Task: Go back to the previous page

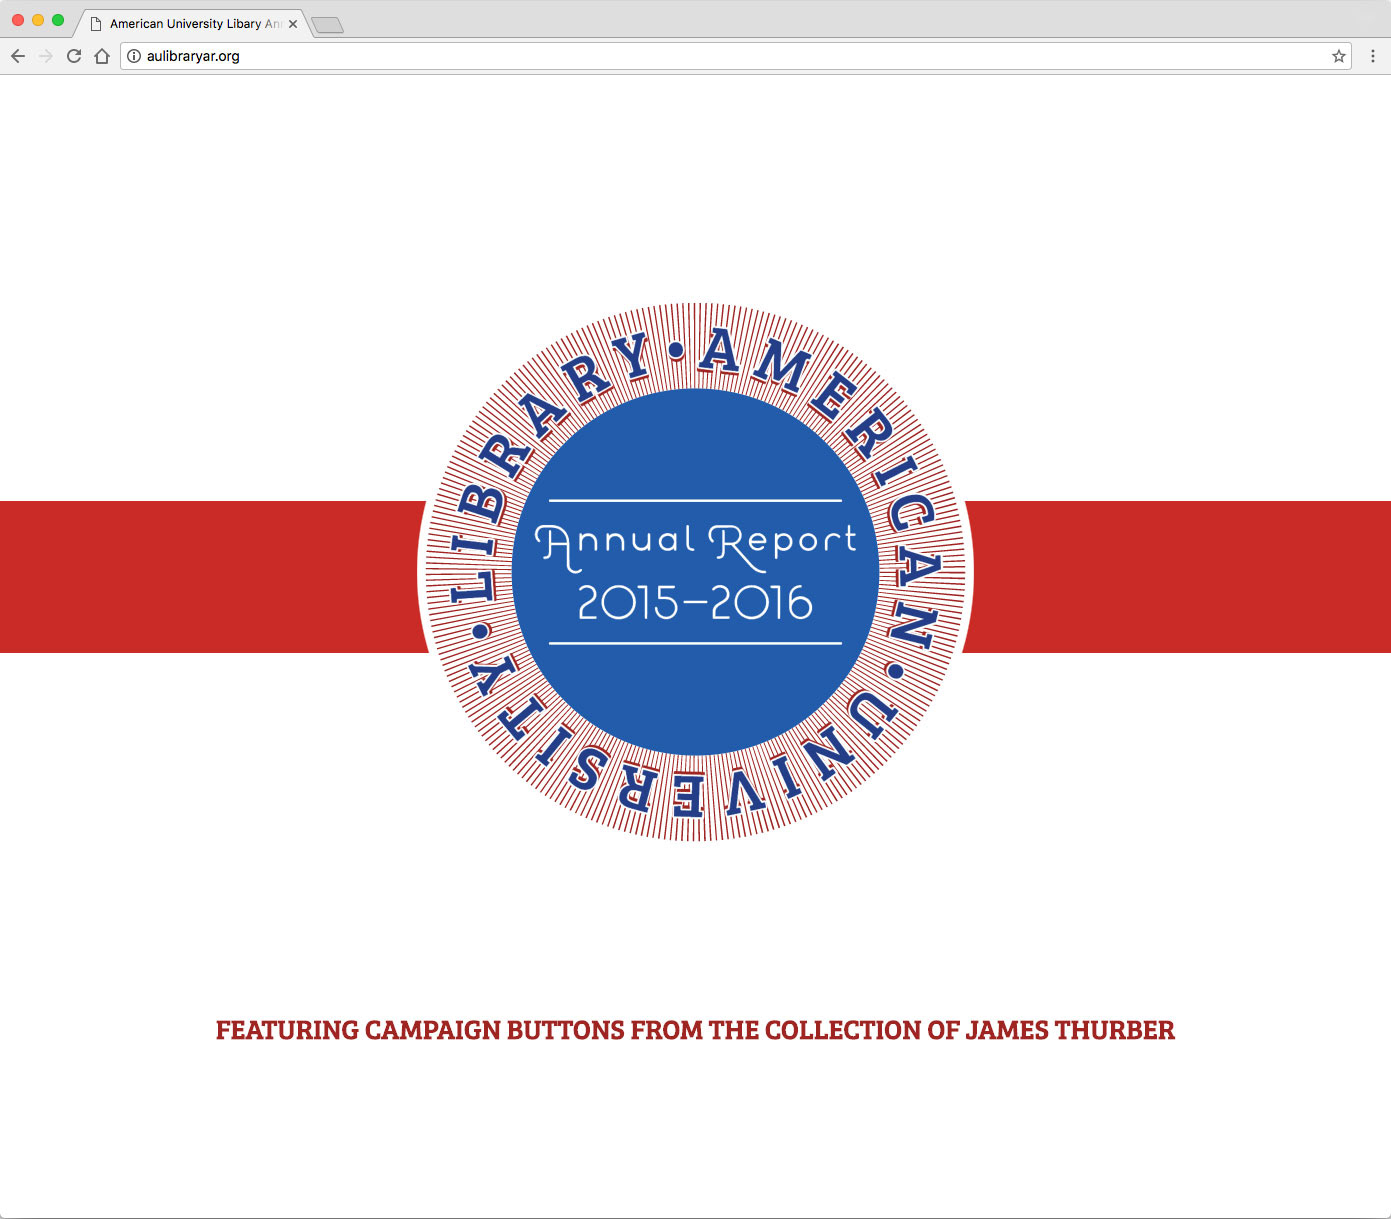Action: 18,56
